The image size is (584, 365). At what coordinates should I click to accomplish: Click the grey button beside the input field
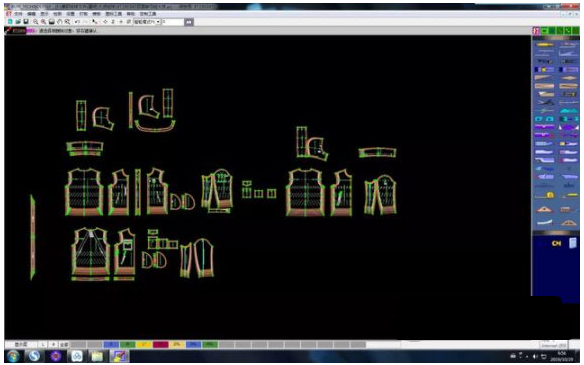point(189,22)
